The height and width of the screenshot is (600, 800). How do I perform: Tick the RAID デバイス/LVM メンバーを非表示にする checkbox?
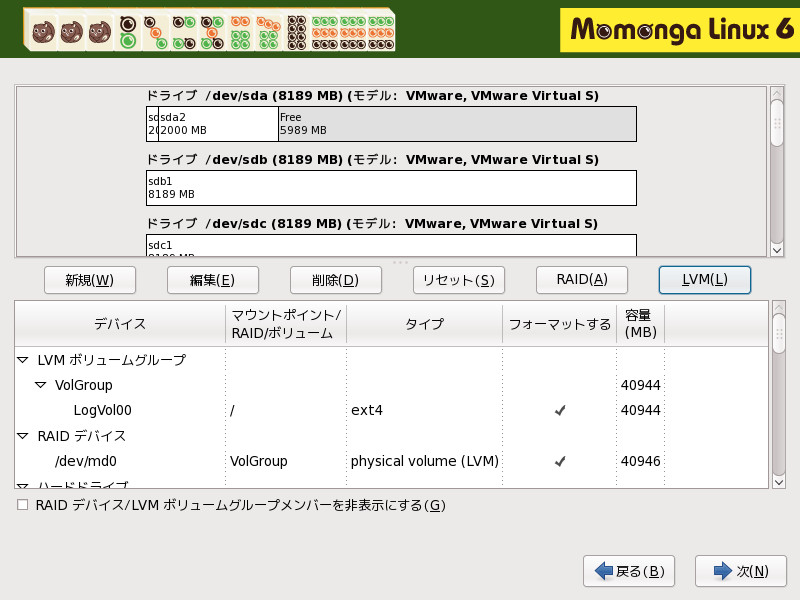pos(22,505)
